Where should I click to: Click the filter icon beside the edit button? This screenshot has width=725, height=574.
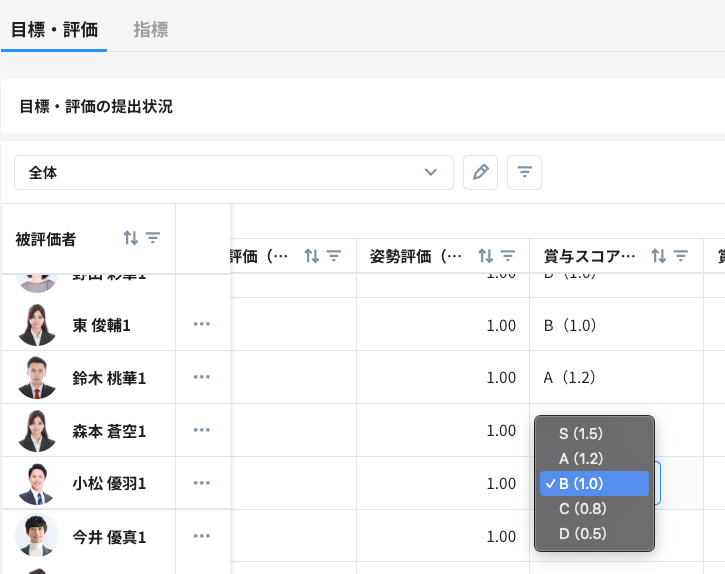pyautogui.click(x=524, y=172)
